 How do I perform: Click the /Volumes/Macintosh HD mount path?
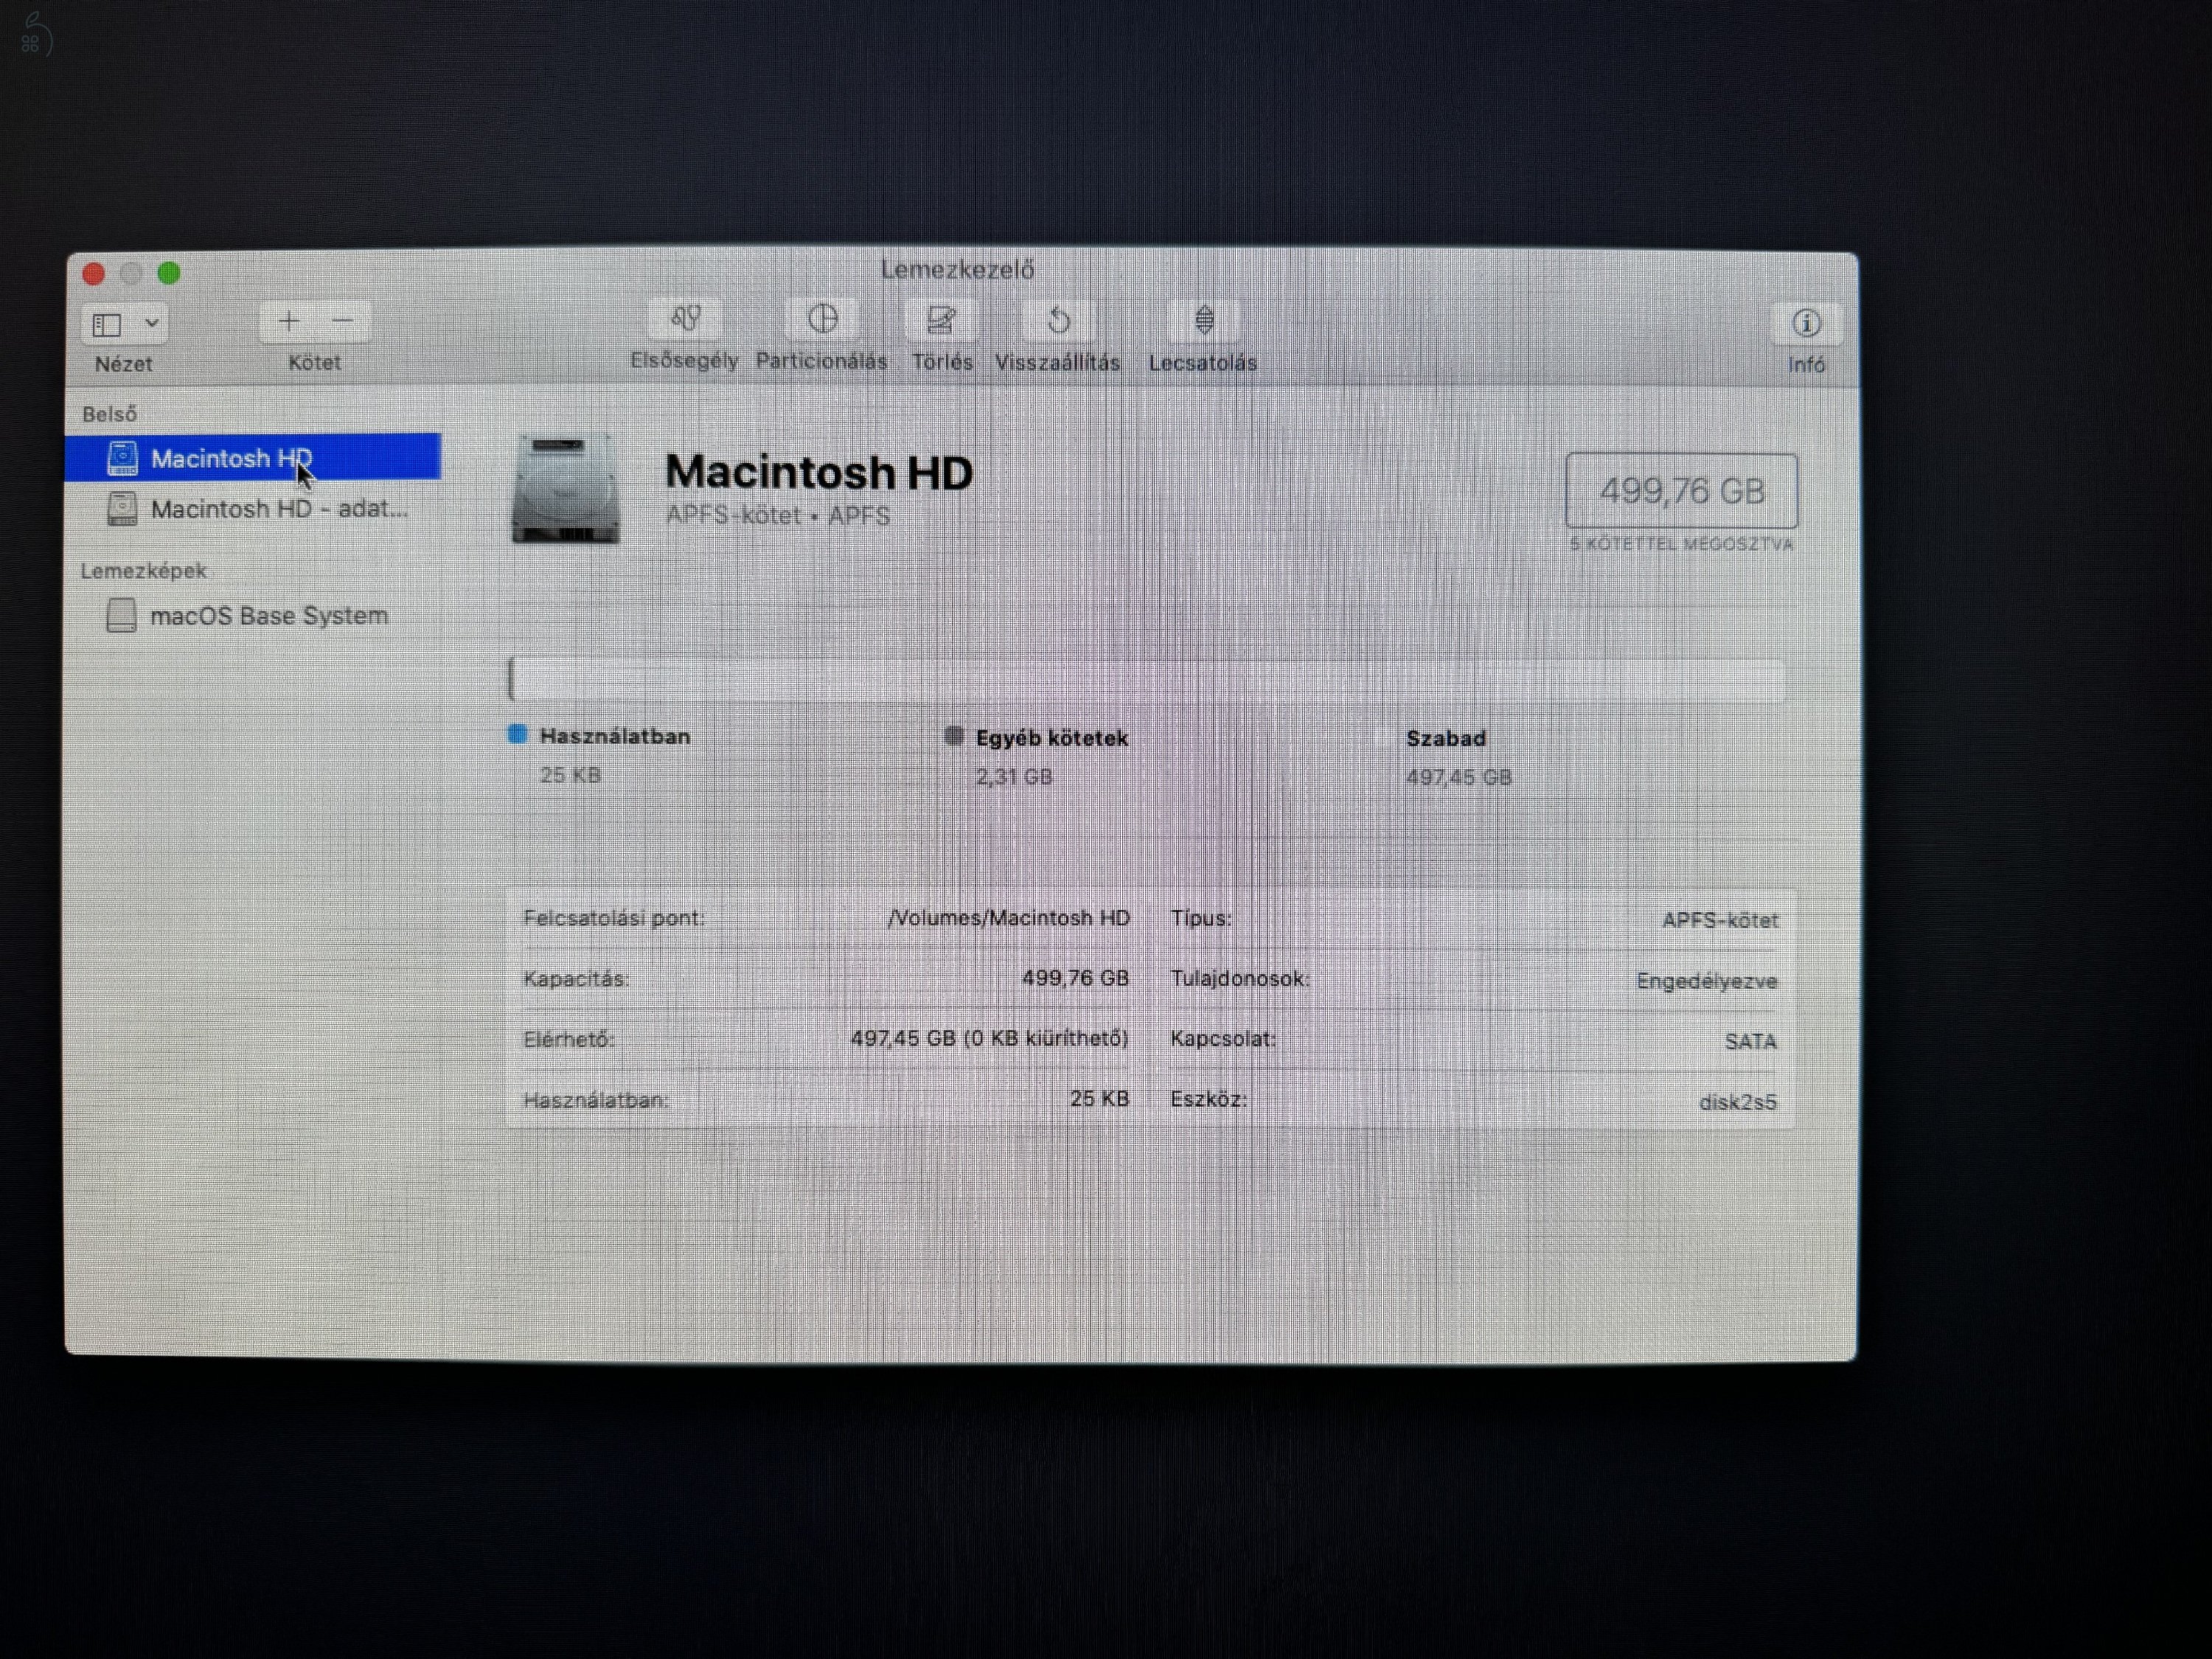coord(1009,918)
